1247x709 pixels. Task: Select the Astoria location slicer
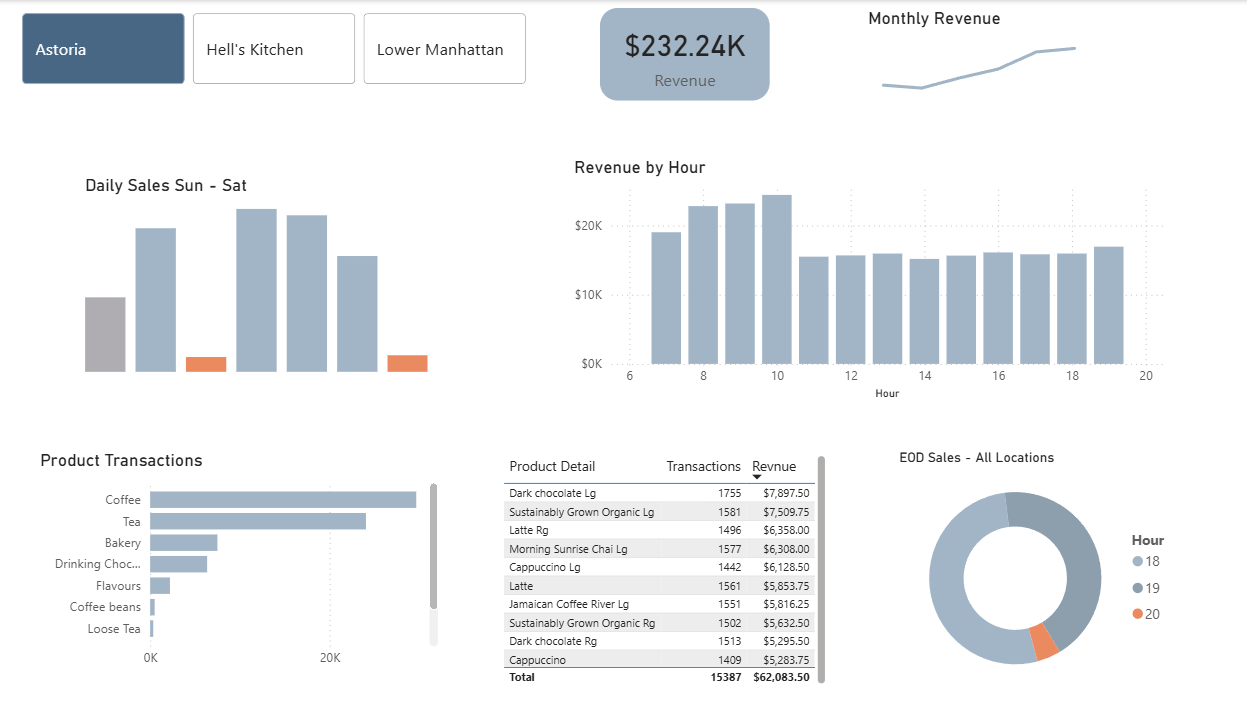coord(103,49)
